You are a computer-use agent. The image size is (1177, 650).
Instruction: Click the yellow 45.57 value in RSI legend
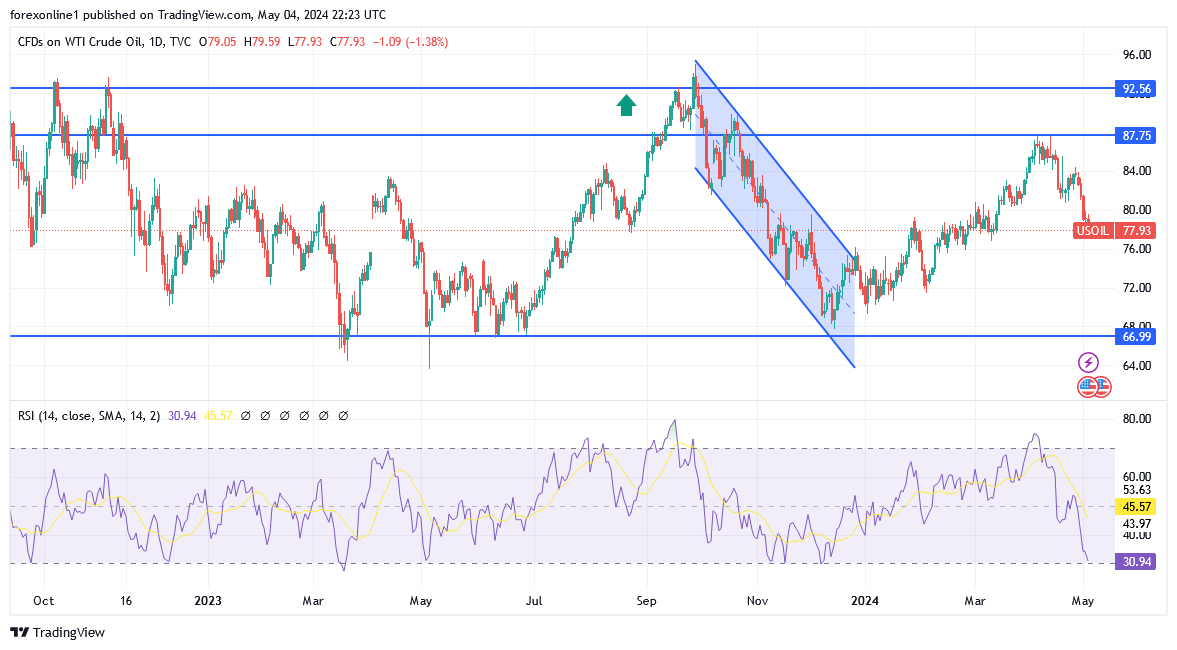(218, 416)
